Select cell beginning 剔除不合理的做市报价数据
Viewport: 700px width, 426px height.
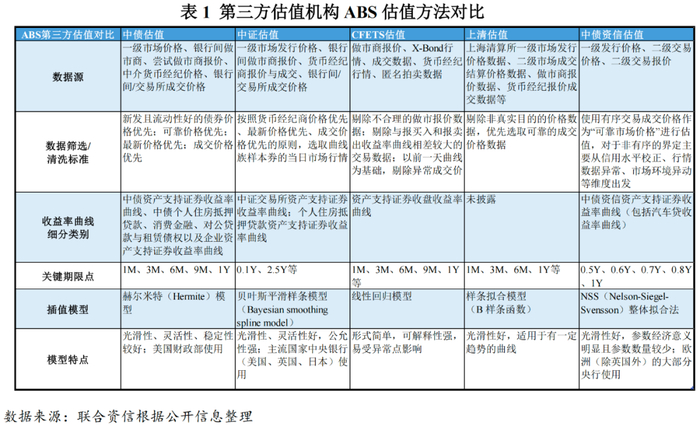click(x=407, y=152)
